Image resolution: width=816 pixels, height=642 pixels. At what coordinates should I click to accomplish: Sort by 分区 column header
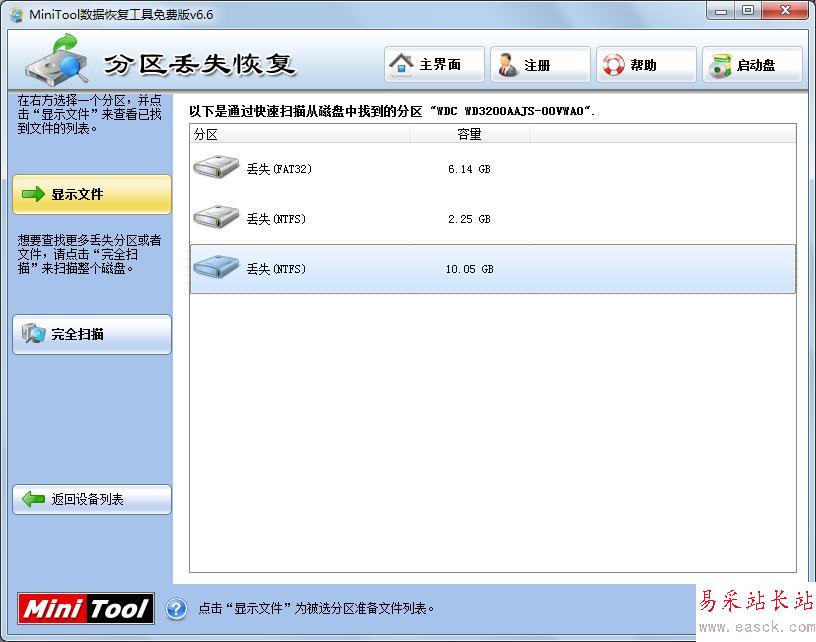point(300,134)
